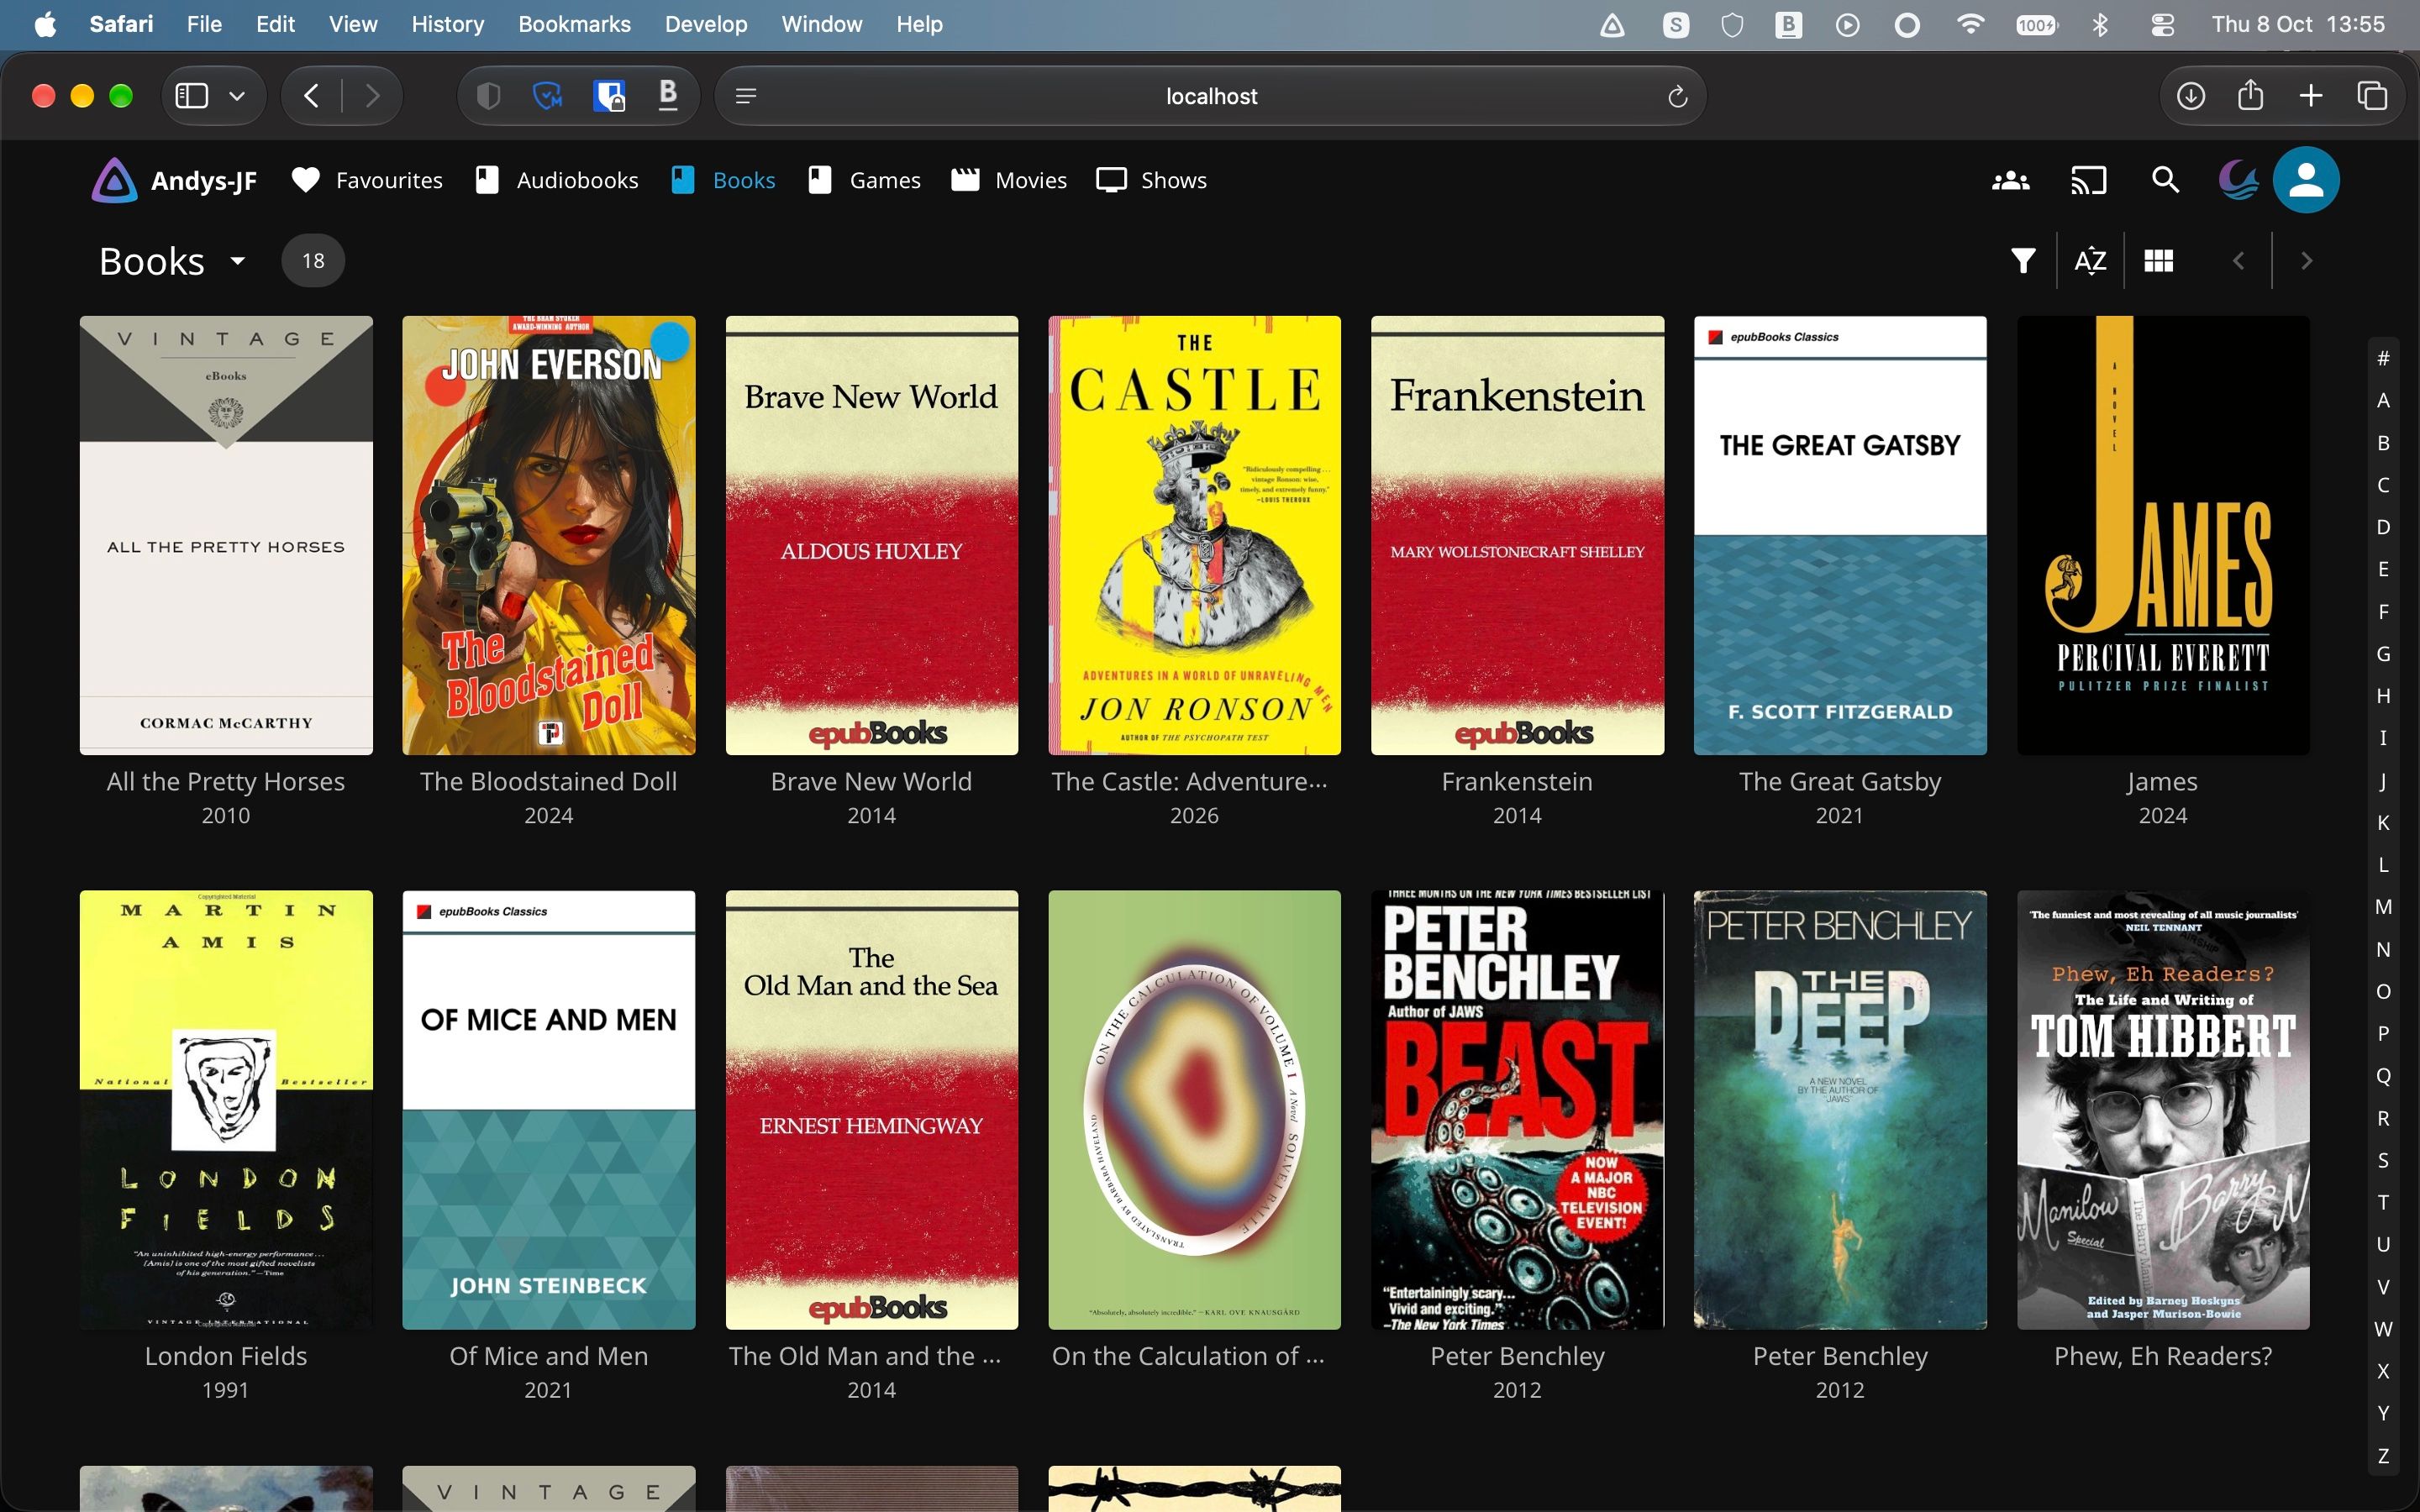Open the Bookmarks menu
Image resolution: width=2420 pixels, height=1512 pixels.
[x=574, y=24]
